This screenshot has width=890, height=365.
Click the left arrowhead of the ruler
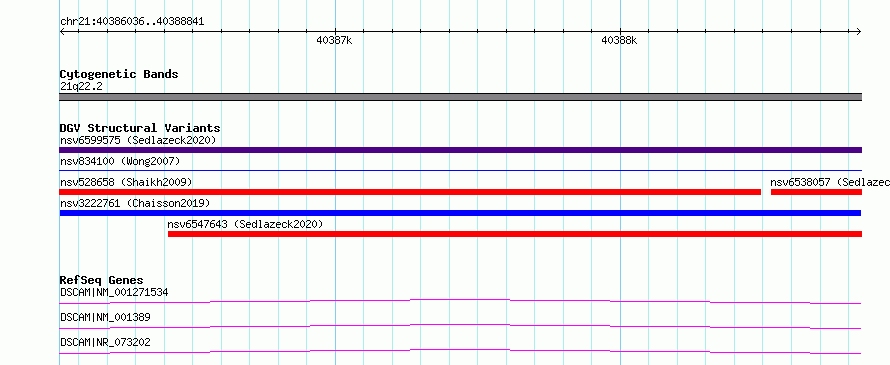(x=62, y=32)
